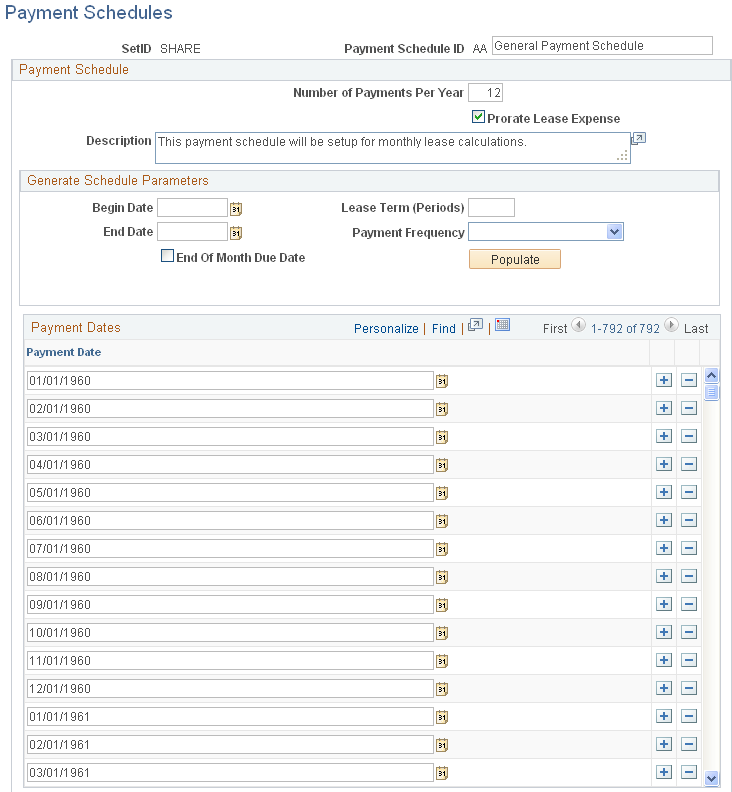The width and height of the screenshot is (732, 792).
Task: Show next rows arrow beside Last
Action: (x=671, y=325)
